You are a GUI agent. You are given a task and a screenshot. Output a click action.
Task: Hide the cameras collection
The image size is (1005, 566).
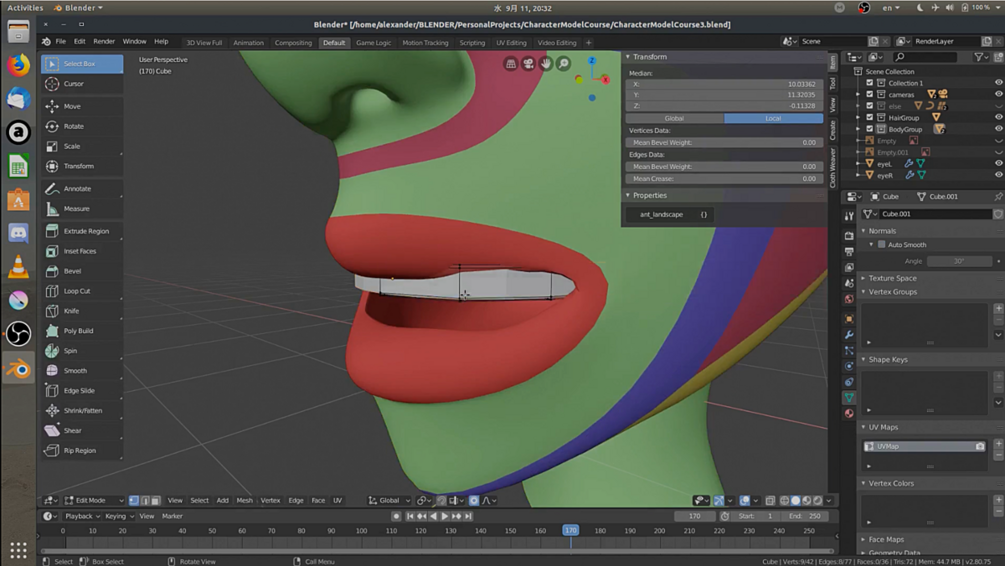(x=999, y=94)
